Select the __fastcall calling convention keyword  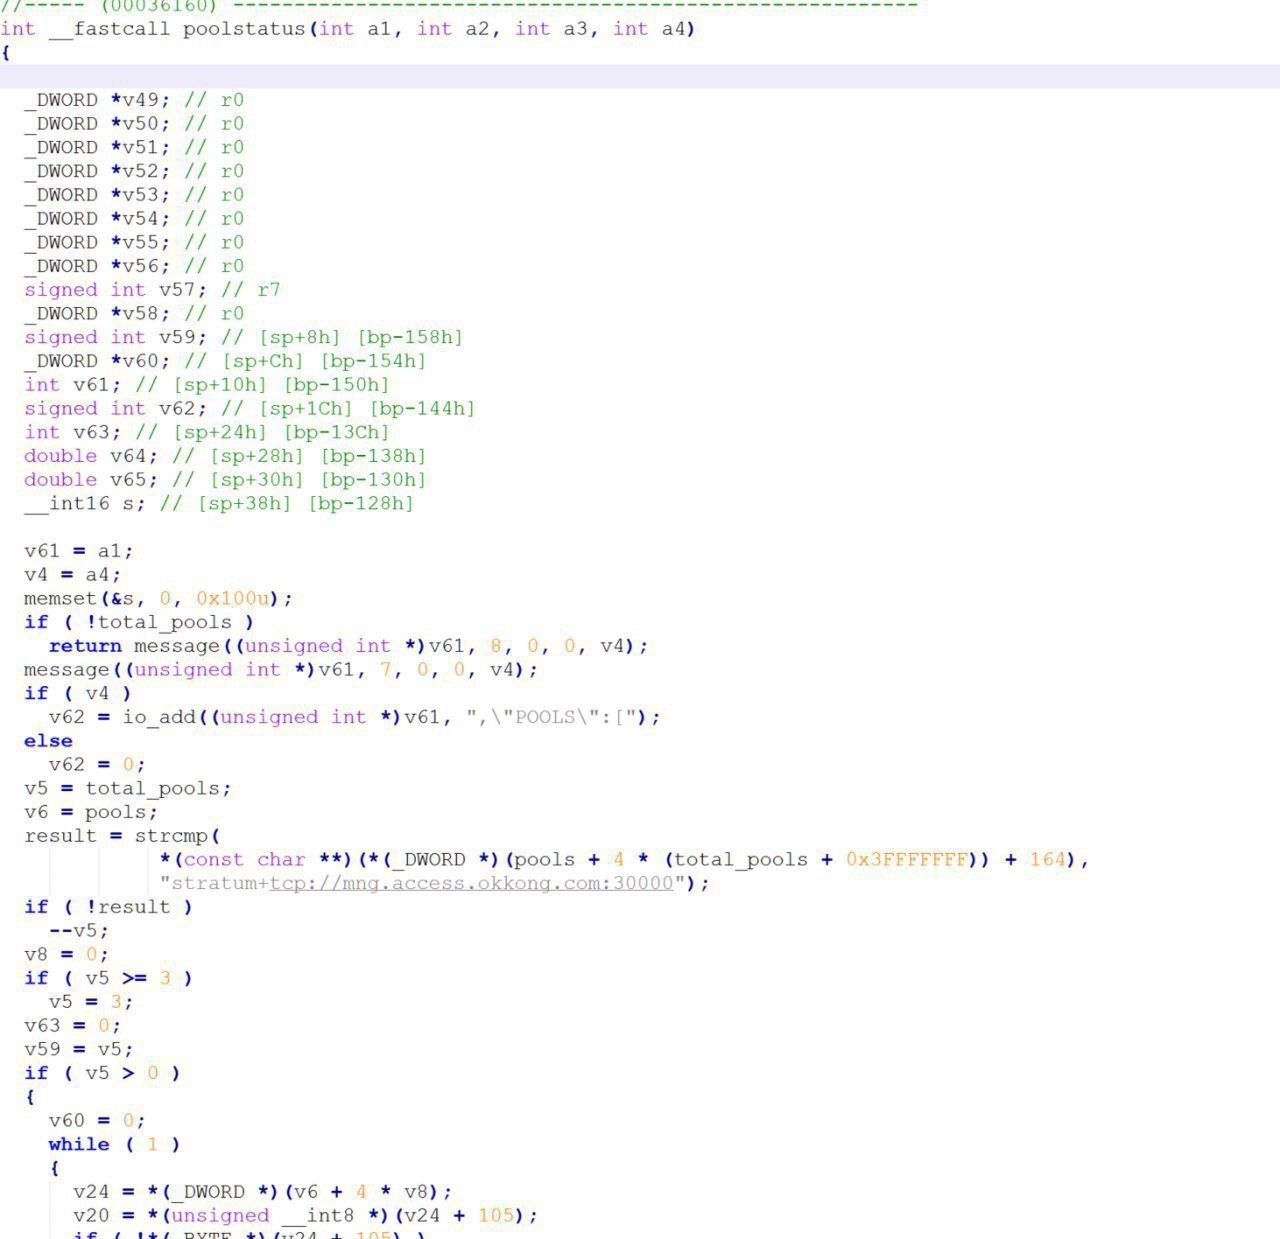point(109,29)
